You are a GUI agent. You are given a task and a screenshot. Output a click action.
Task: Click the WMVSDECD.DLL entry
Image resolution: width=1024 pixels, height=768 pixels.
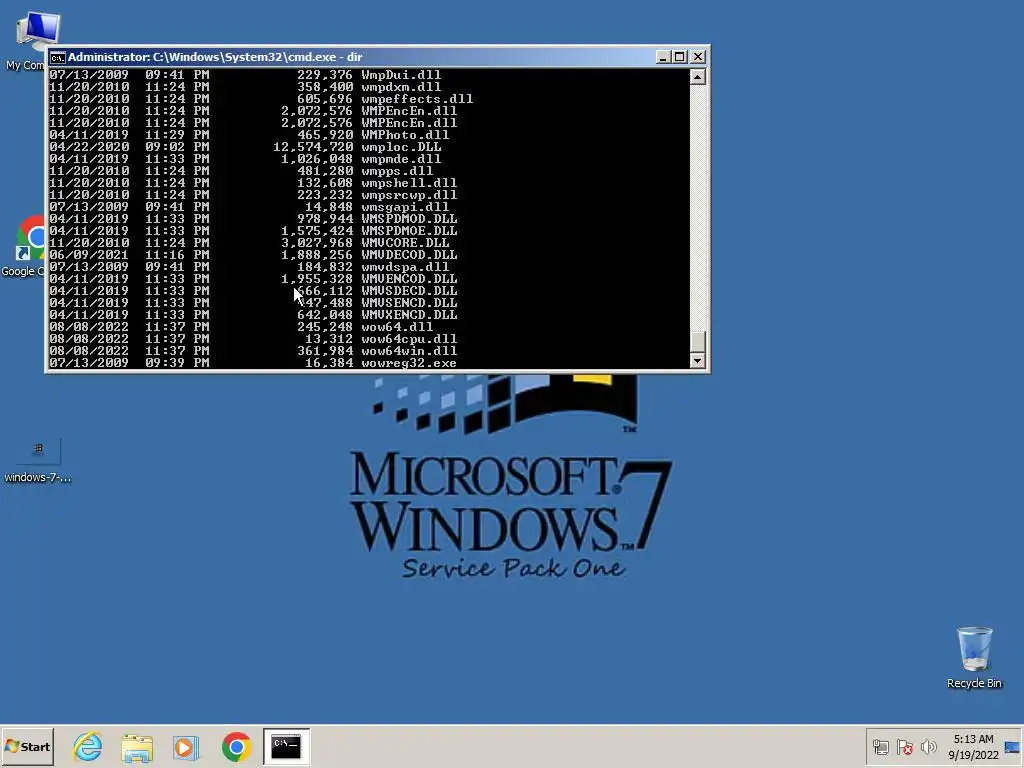click(x=409, y=291)
